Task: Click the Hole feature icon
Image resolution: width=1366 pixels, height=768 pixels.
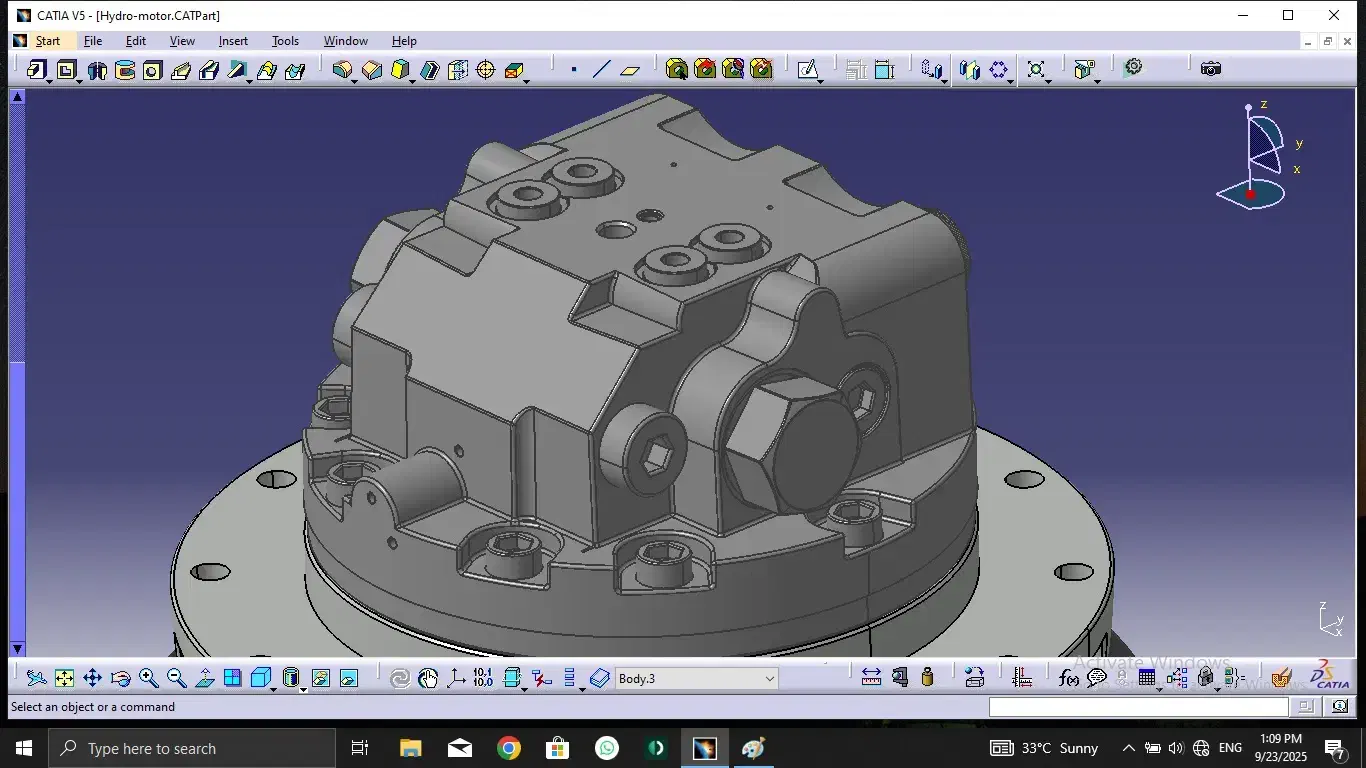Action: [x=152, y=70]
